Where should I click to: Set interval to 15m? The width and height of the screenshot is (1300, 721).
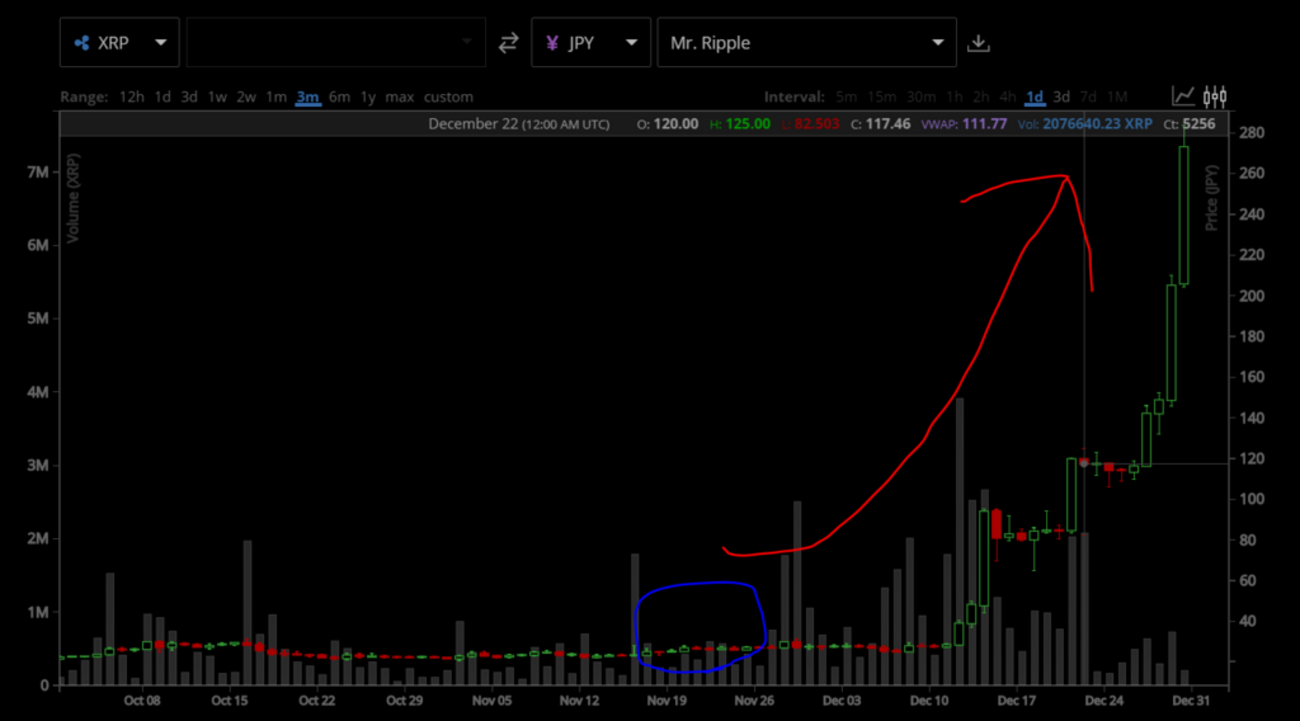tap(882, 97)
